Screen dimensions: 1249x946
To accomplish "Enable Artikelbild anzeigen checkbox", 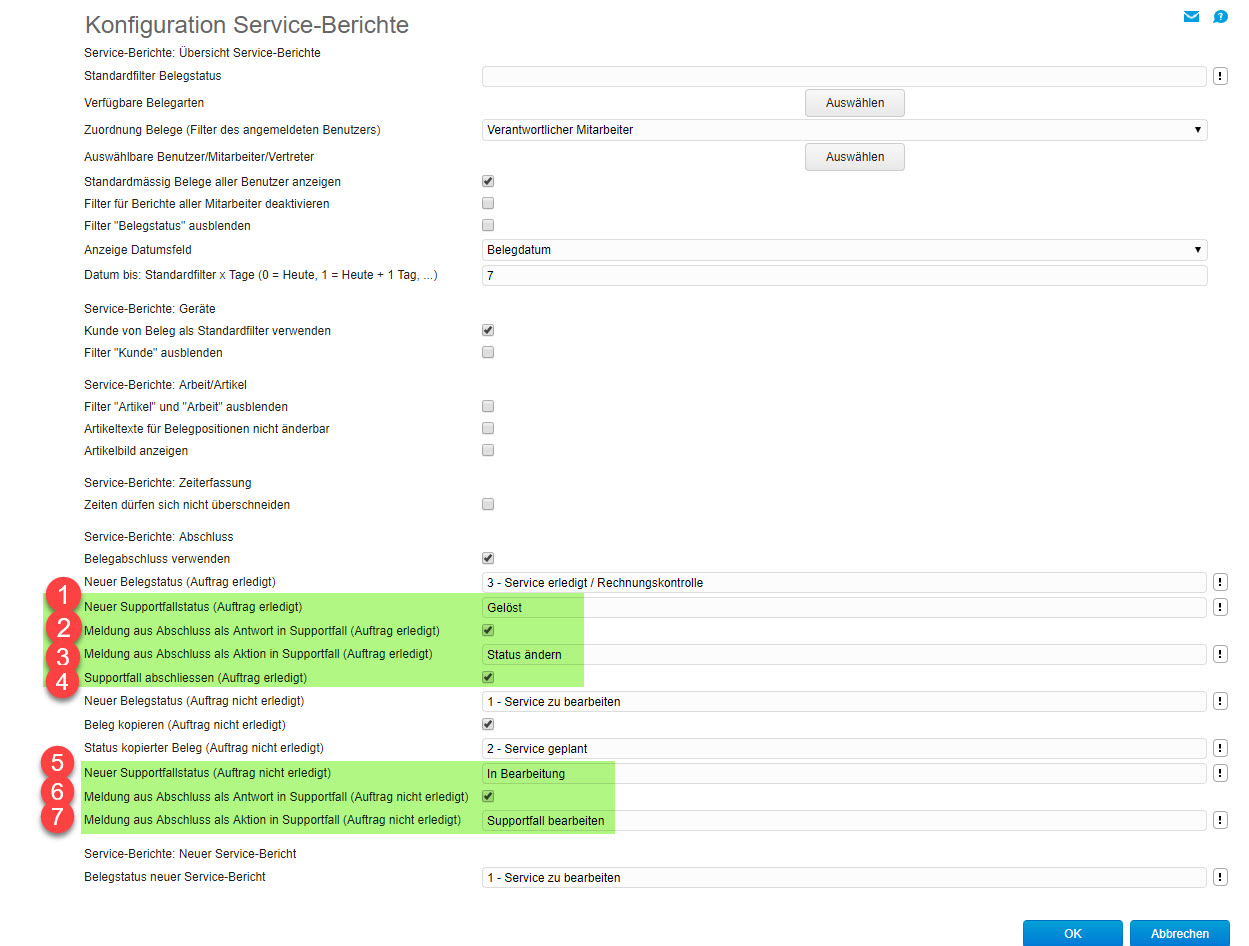I will pyautogui.click(x=488, y=450).
